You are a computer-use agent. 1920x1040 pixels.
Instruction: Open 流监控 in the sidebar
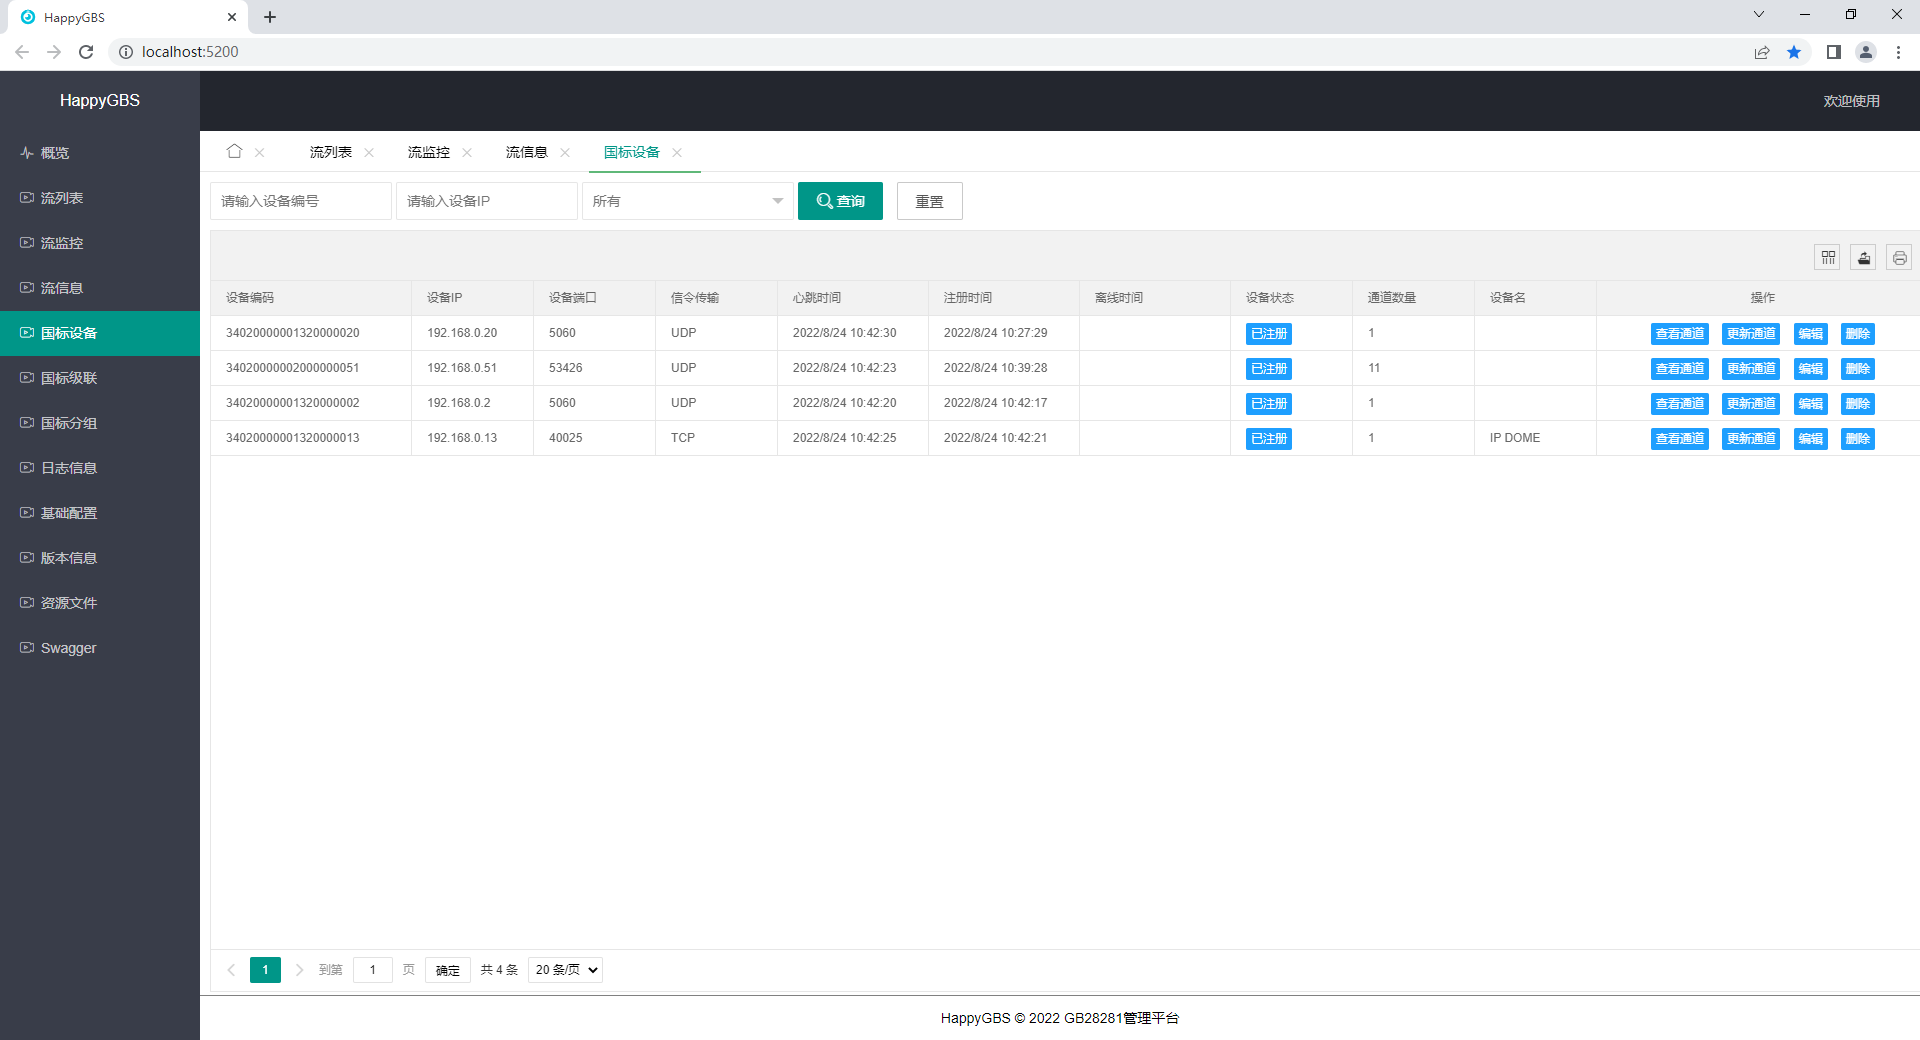click(x=100, y=243)
